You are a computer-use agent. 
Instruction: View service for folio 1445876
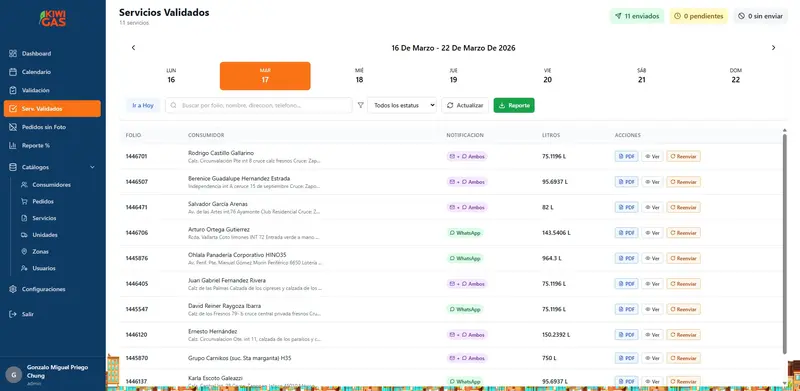652,258
